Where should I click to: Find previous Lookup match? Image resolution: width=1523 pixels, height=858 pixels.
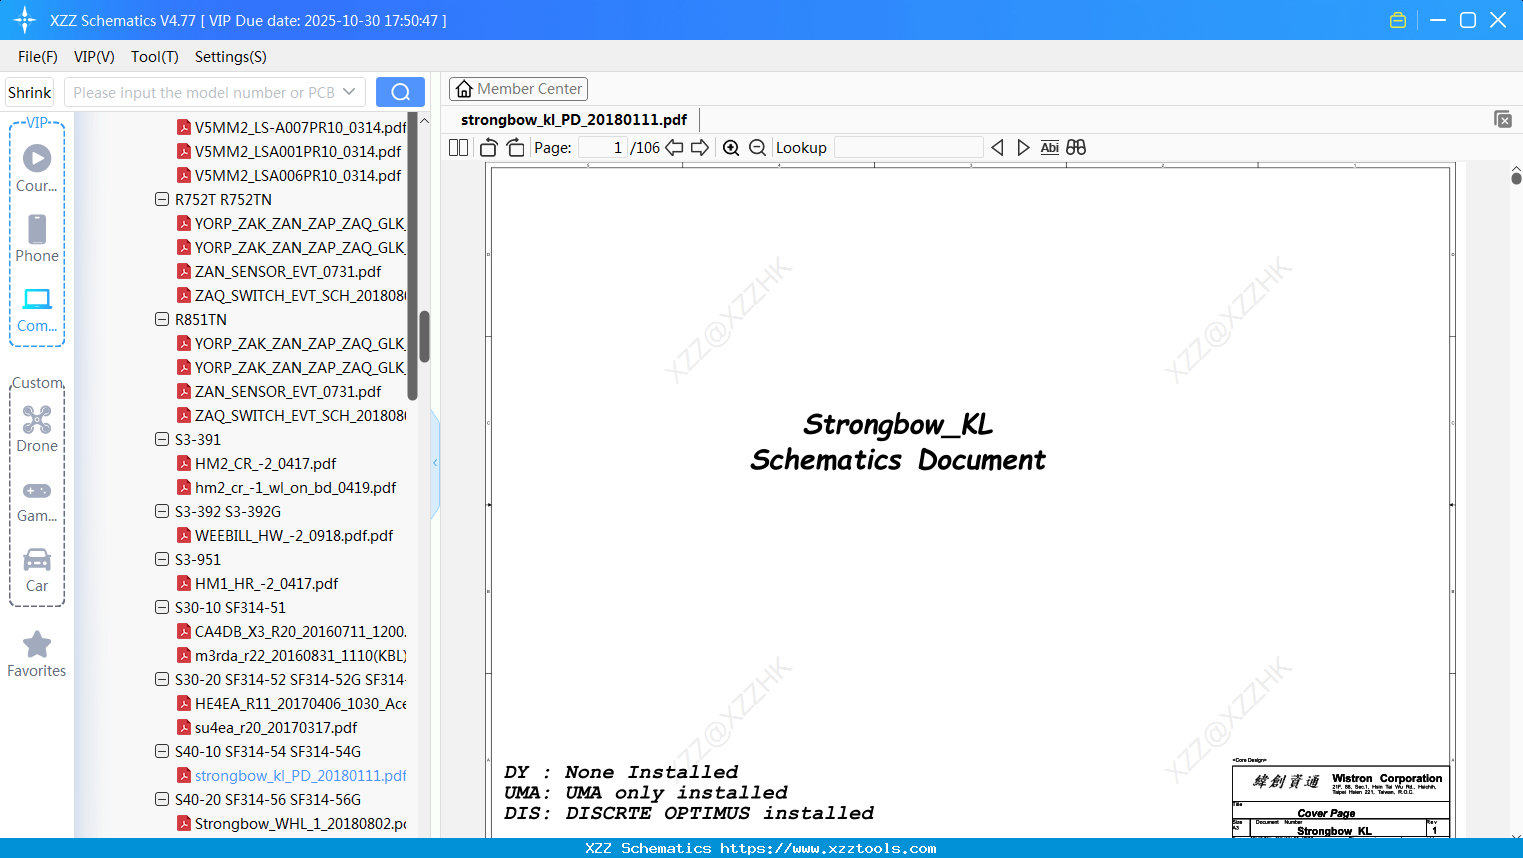click(997, 148)
